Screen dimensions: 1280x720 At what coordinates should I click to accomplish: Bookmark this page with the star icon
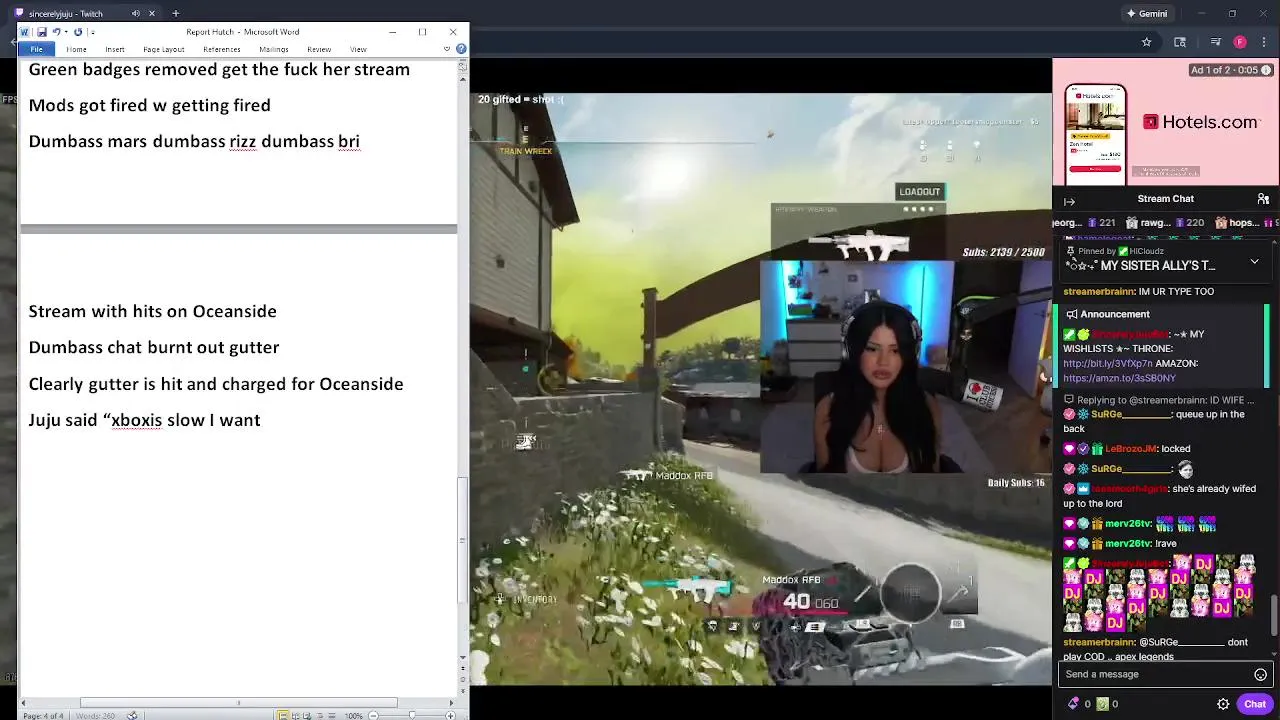tap(1146, 42)
